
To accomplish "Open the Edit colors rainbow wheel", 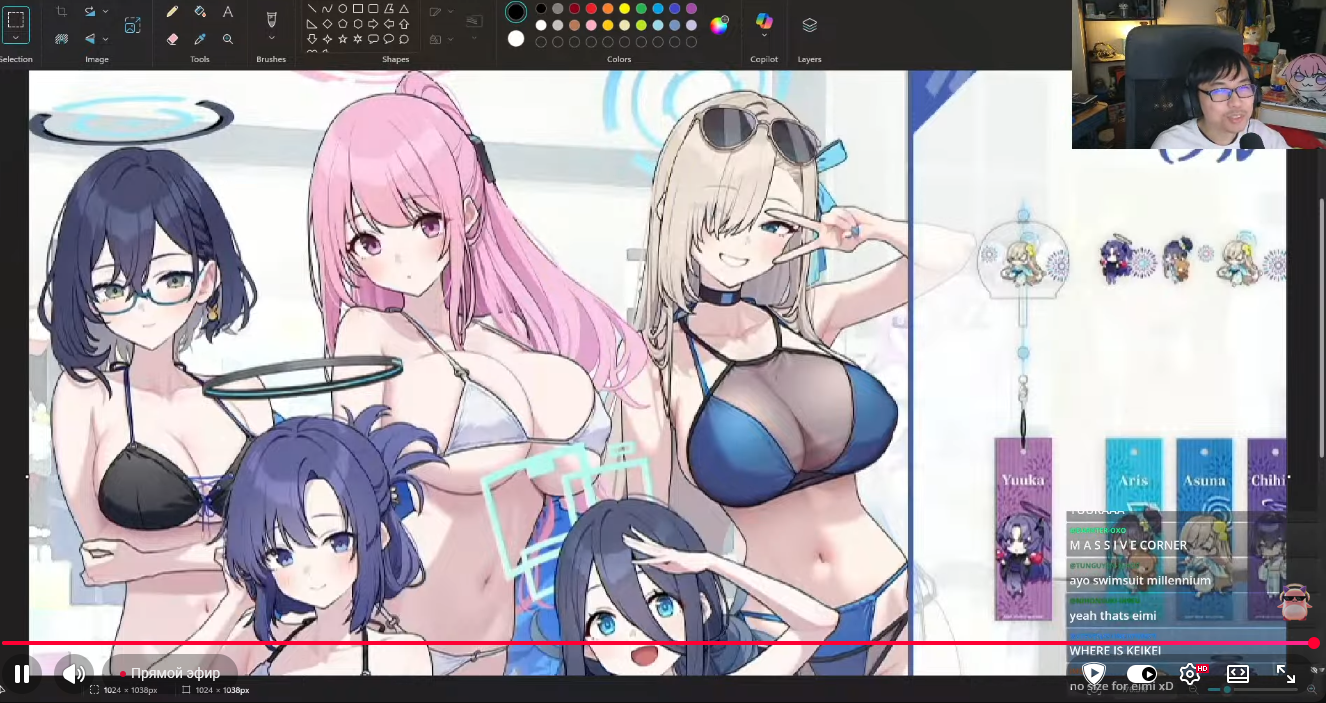I will point(719,25).
